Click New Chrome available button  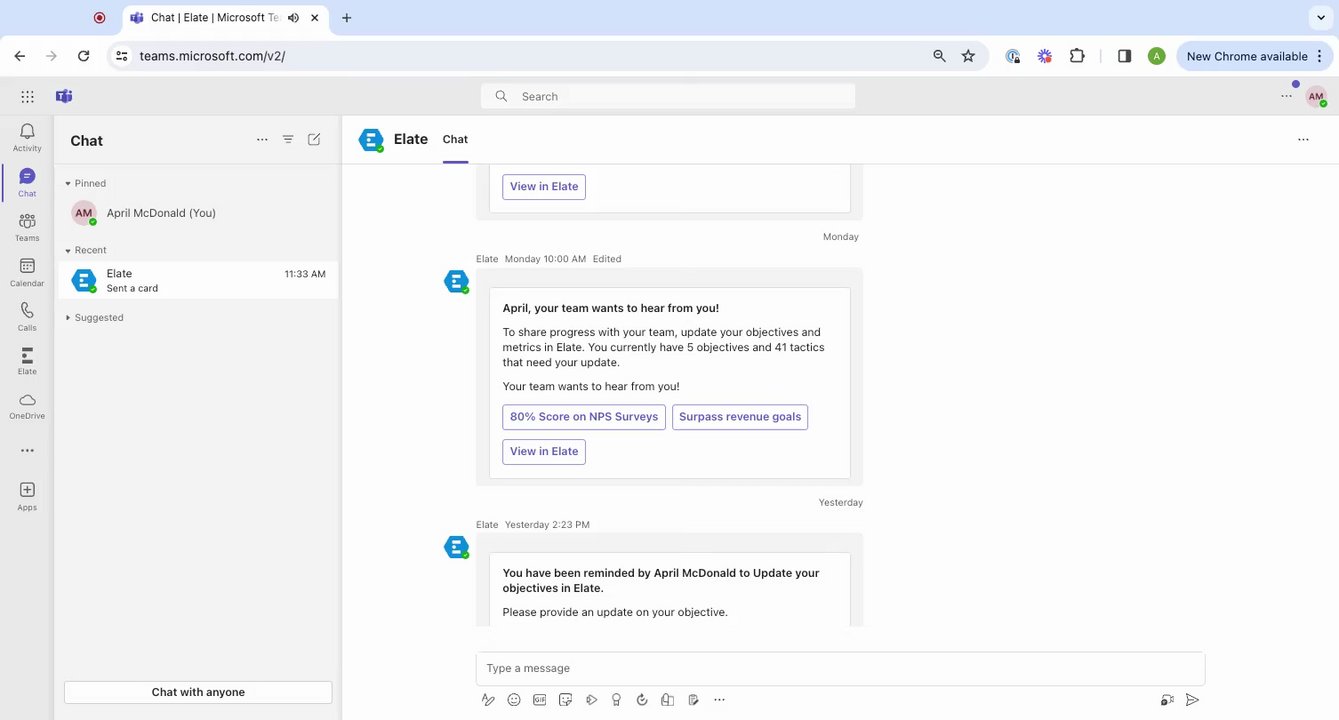click(x=1254, y=56)
